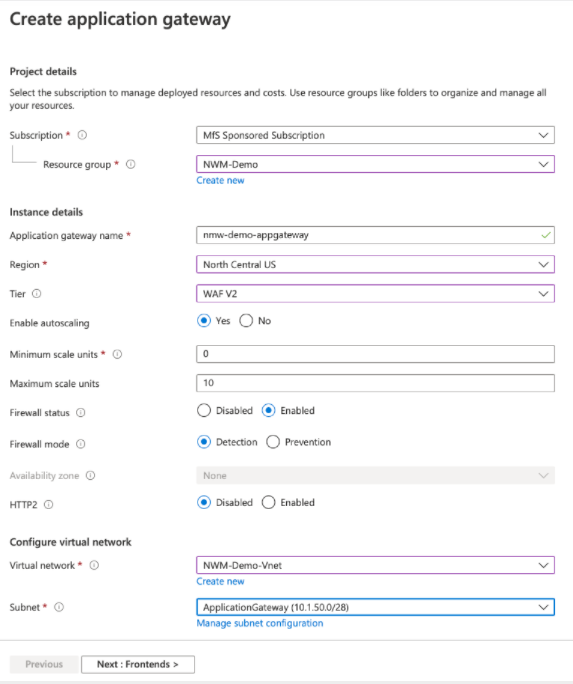Expand the Subnet ApplicationGateway dropdown
The height and width of the screenshot is (684, 573).
pos(375,607)
